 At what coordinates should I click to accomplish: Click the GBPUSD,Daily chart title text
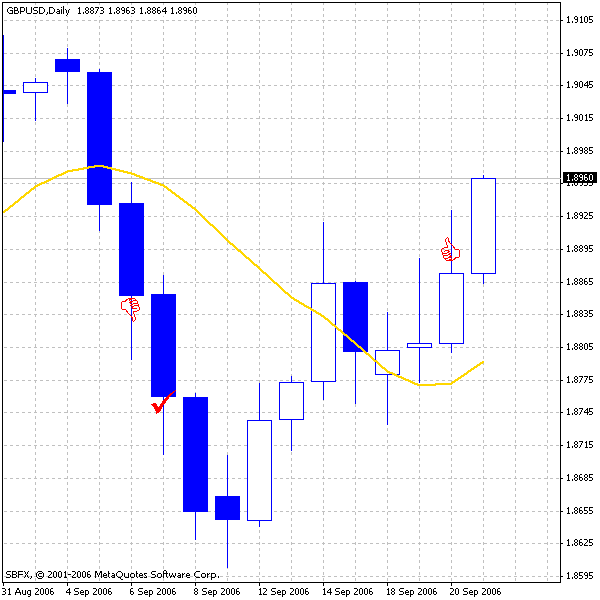click(38, 11)
